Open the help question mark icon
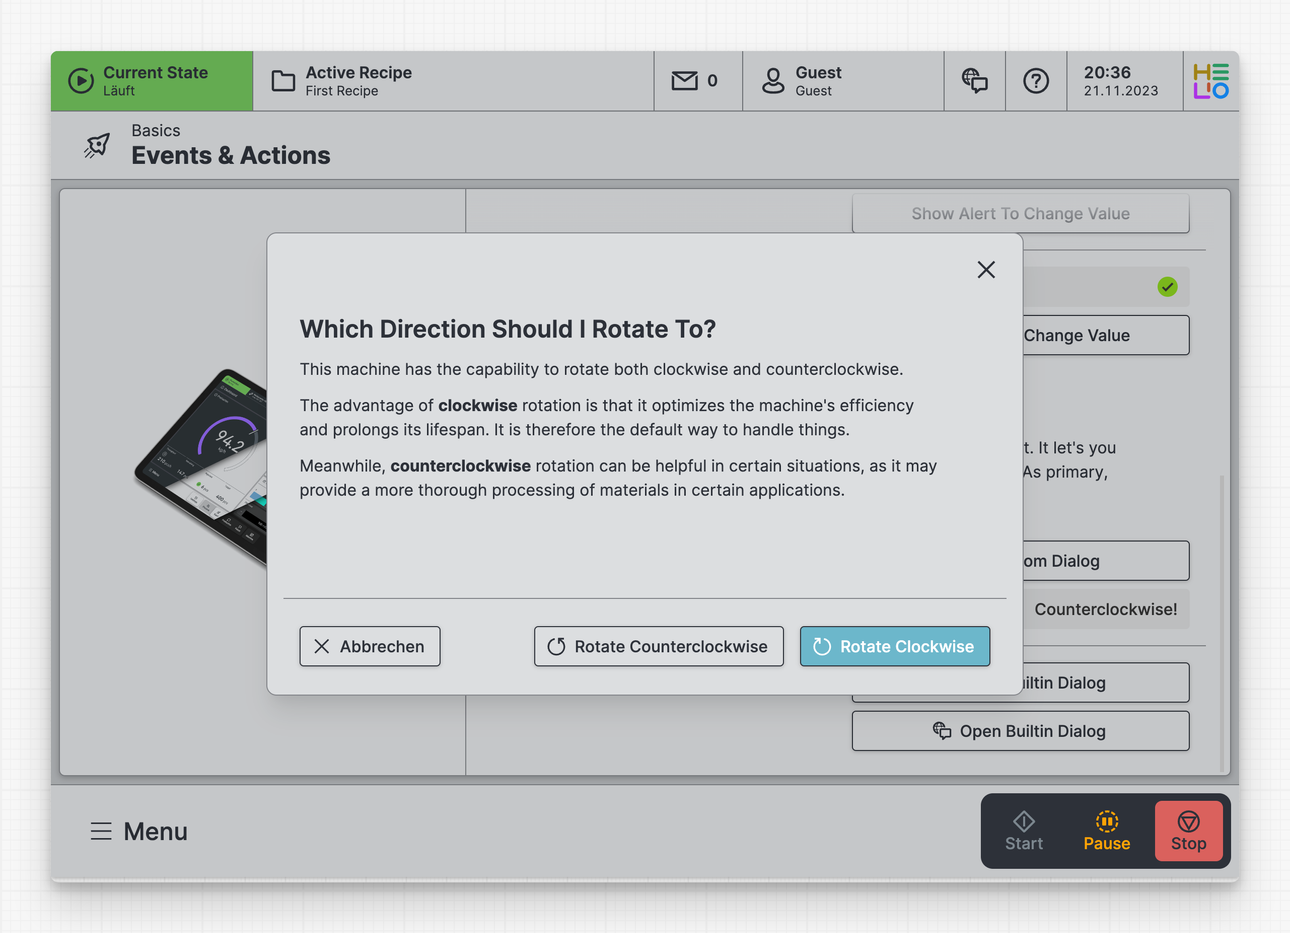The image size is (1290, 933). [1036, 81]
